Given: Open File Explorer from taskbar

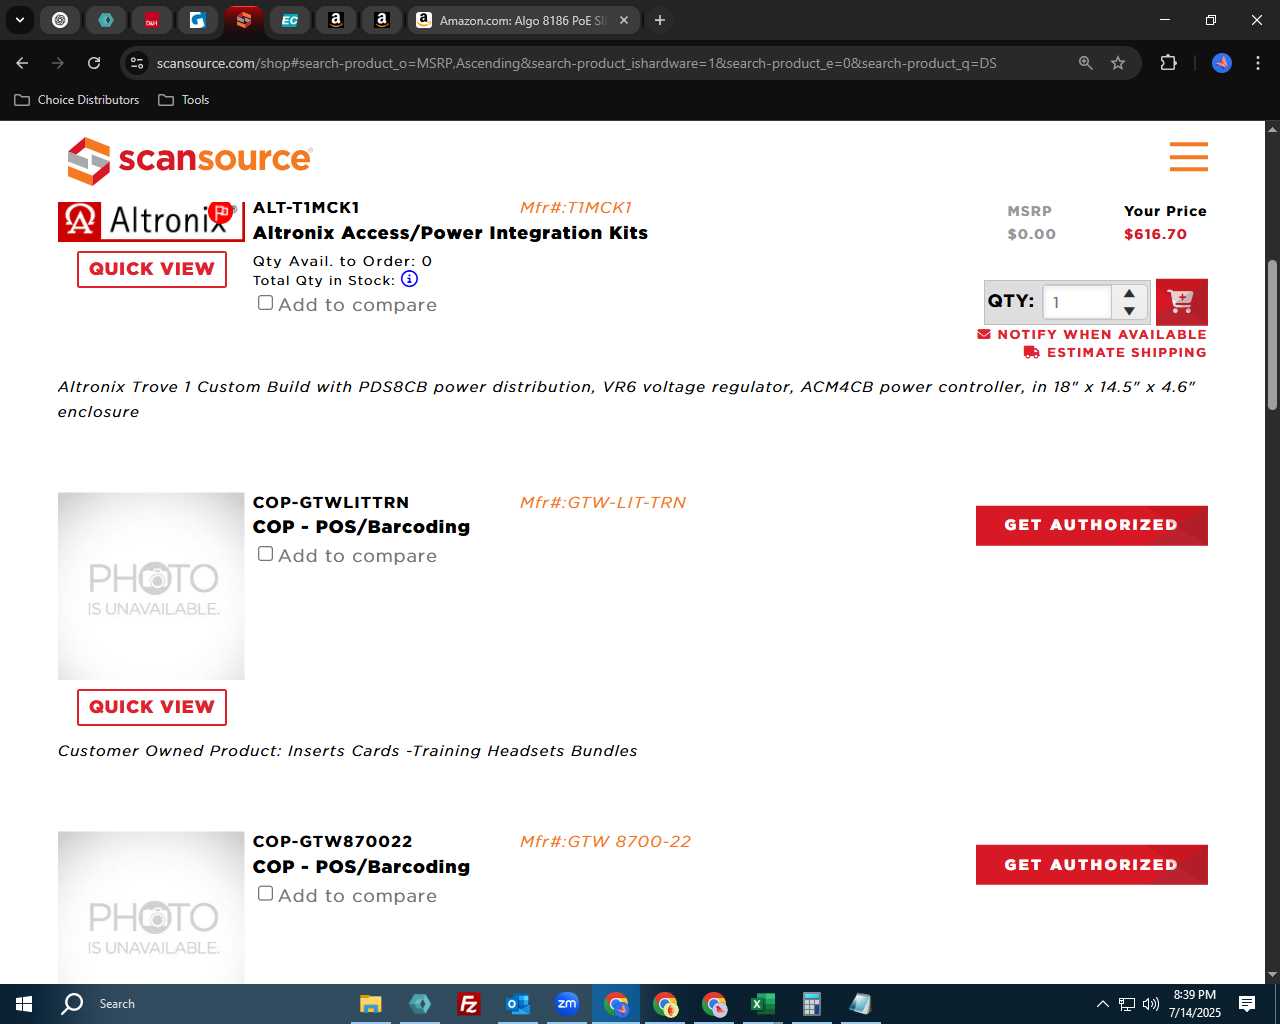Looking at the screenshot, I should click(x=371, y=1004).
